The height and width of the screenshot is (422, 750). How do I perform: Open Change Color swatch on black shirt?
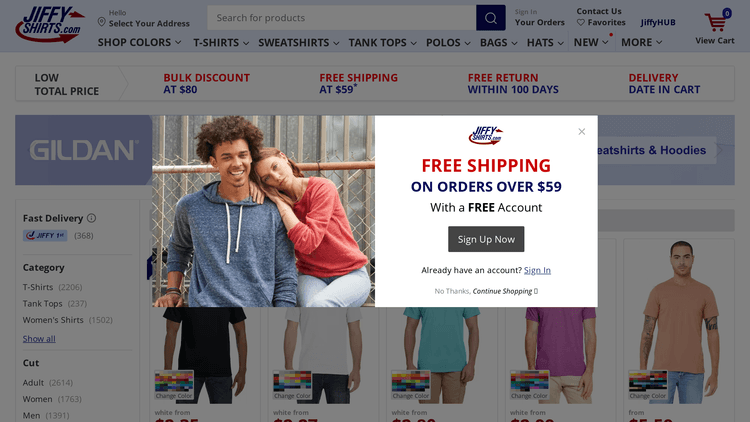coord(174,385)
